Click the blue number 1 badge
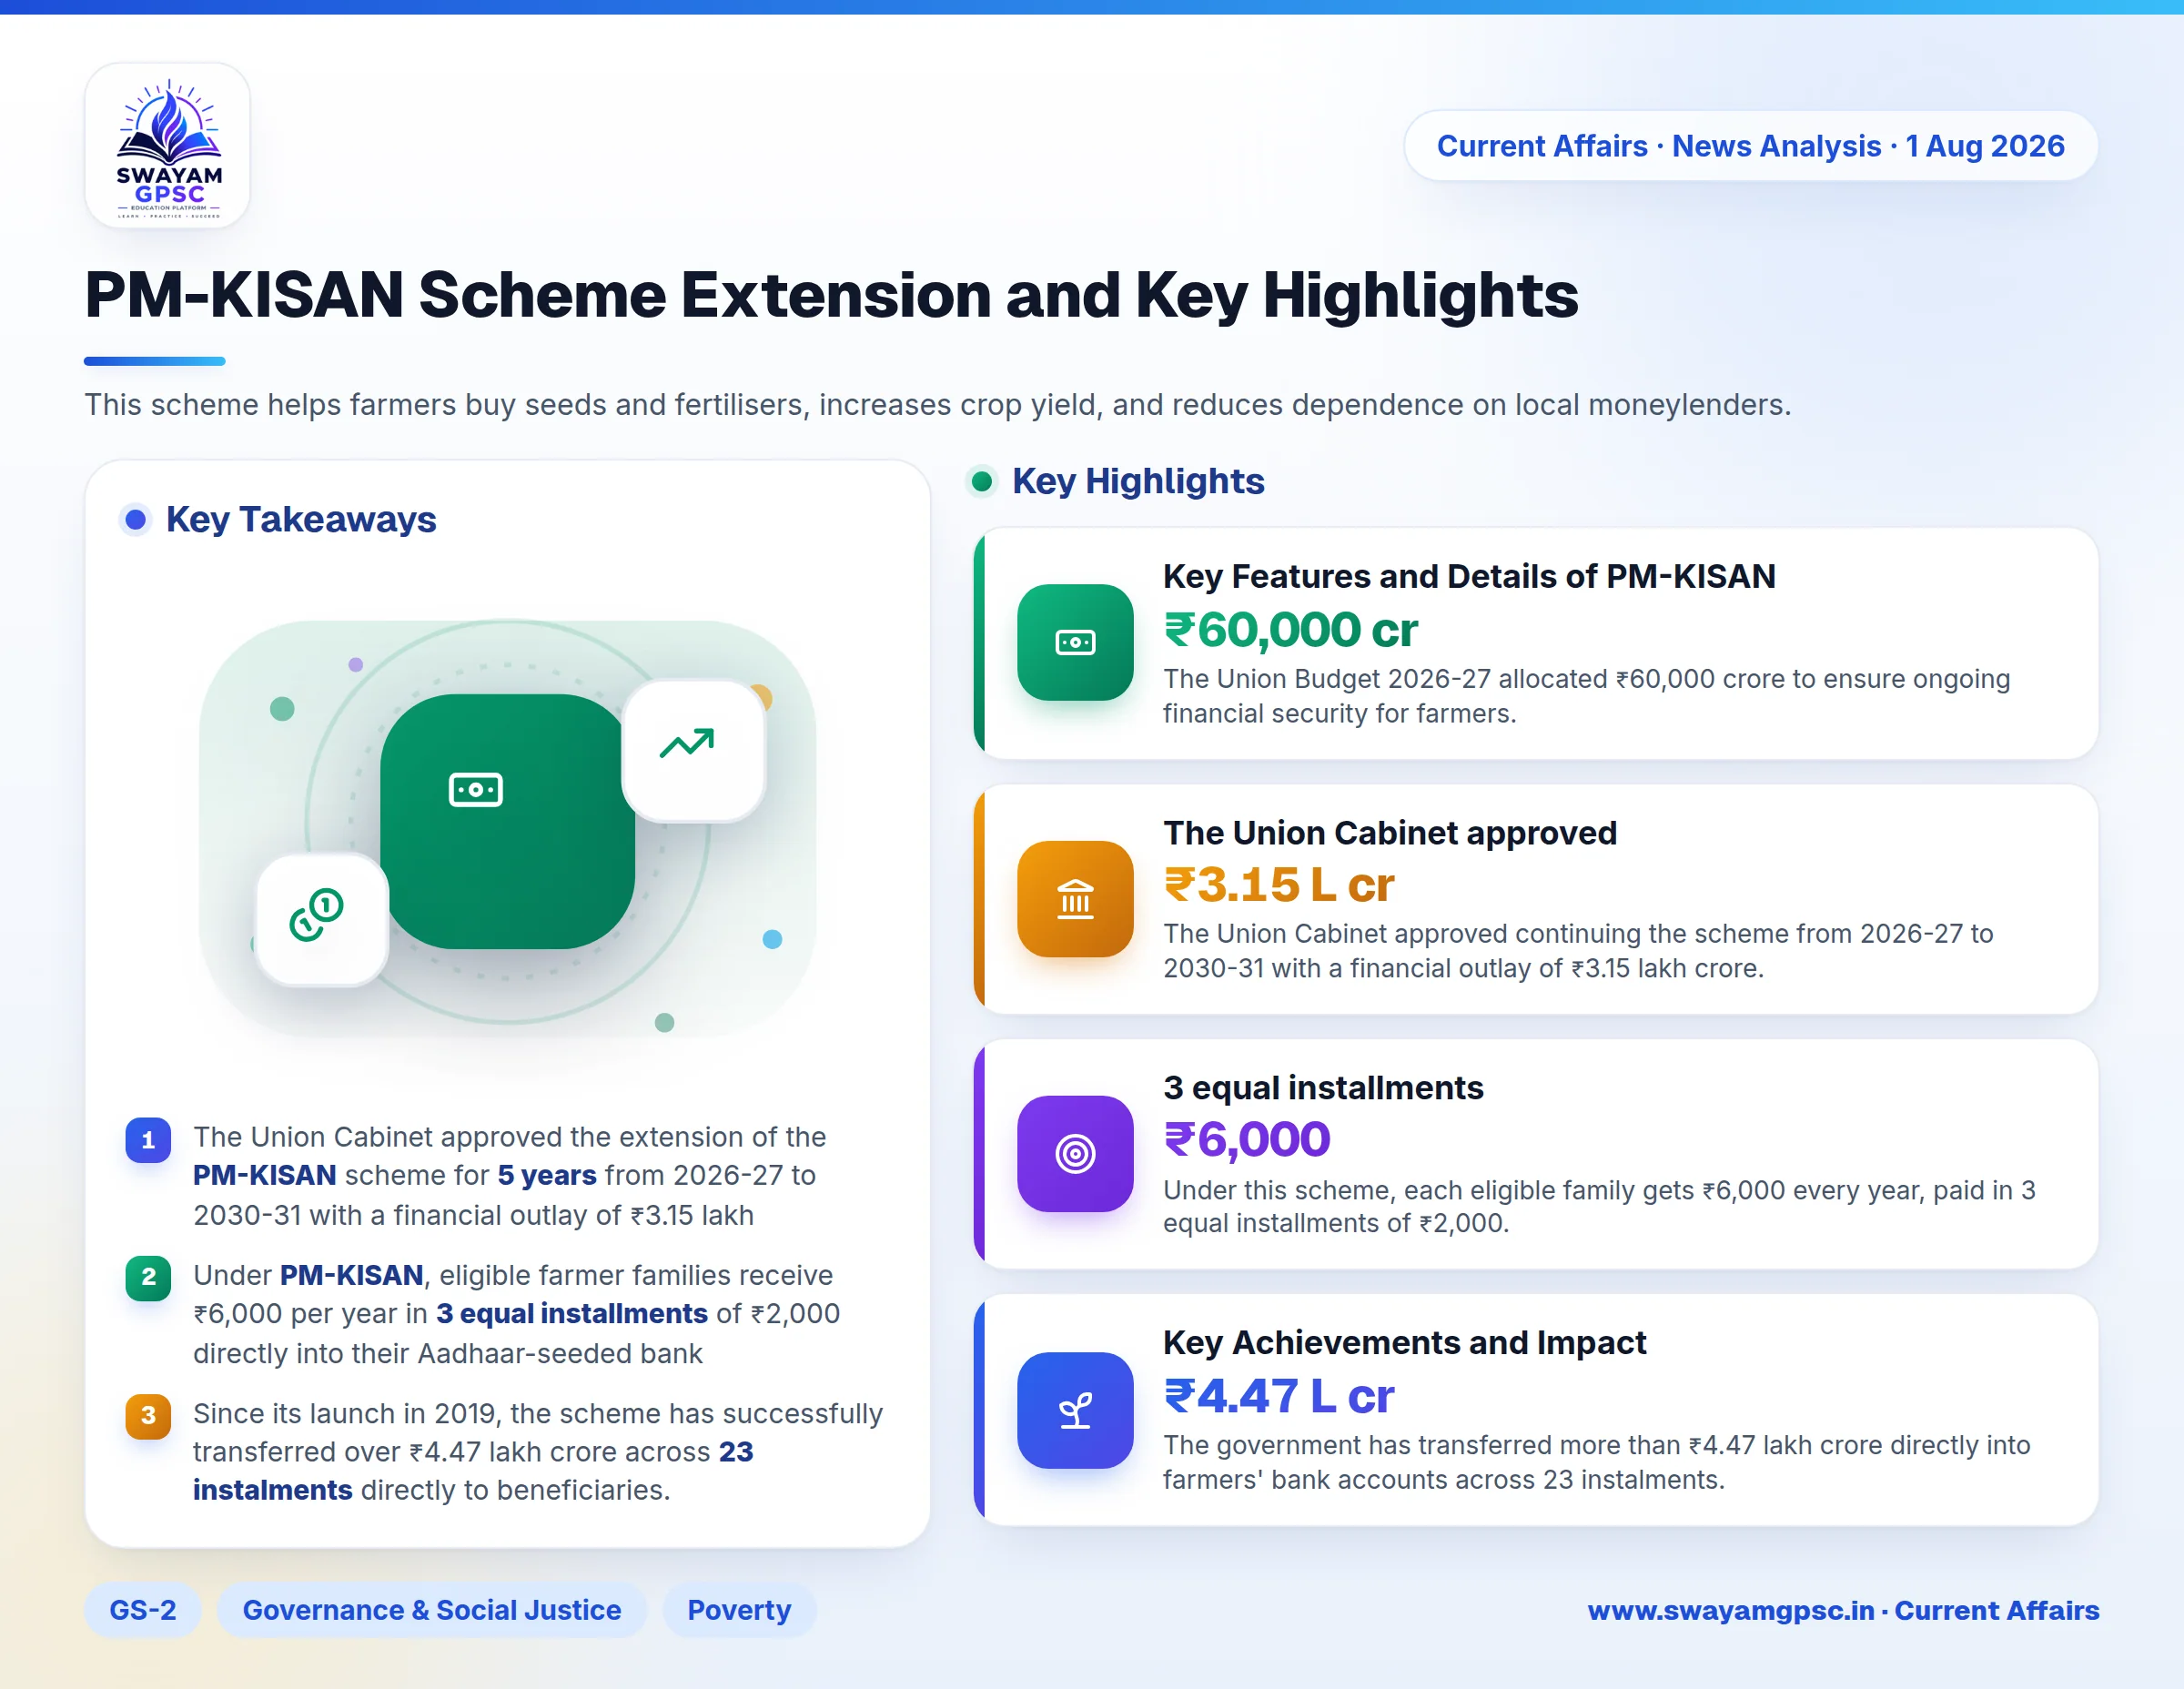The image size is (2184, 1689). (x=148, y=1140)
